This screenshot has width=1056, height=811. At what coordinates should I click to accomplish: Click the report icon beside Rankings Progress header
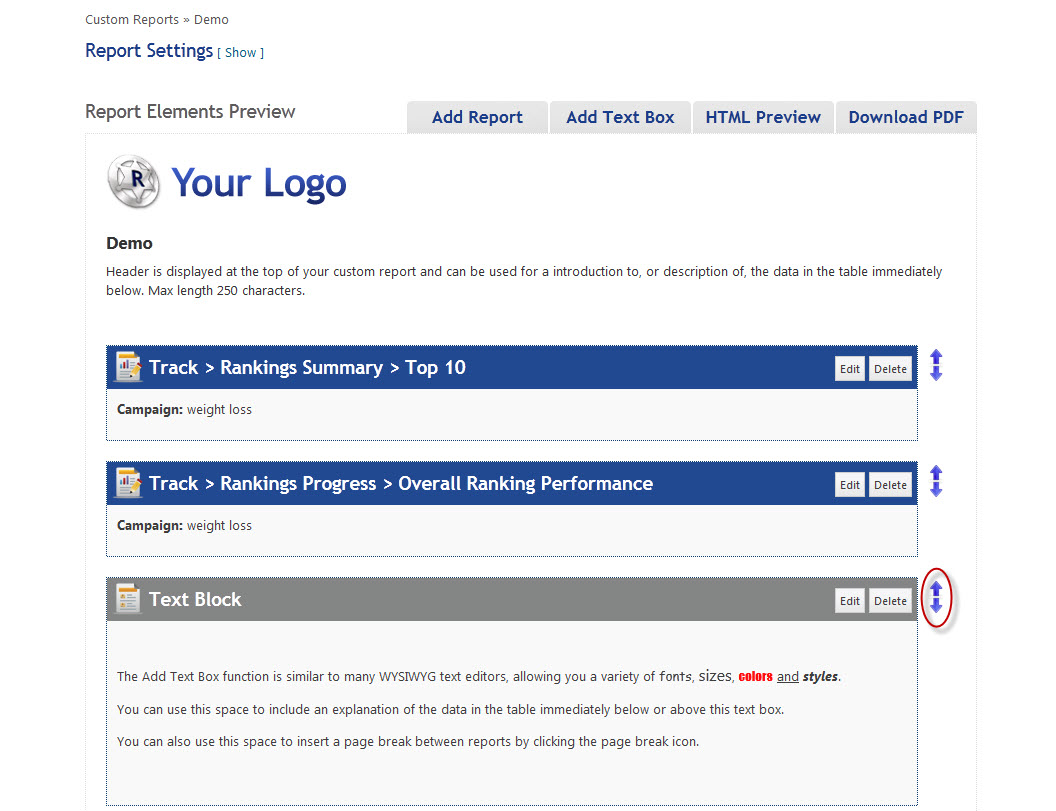[128, 483]
